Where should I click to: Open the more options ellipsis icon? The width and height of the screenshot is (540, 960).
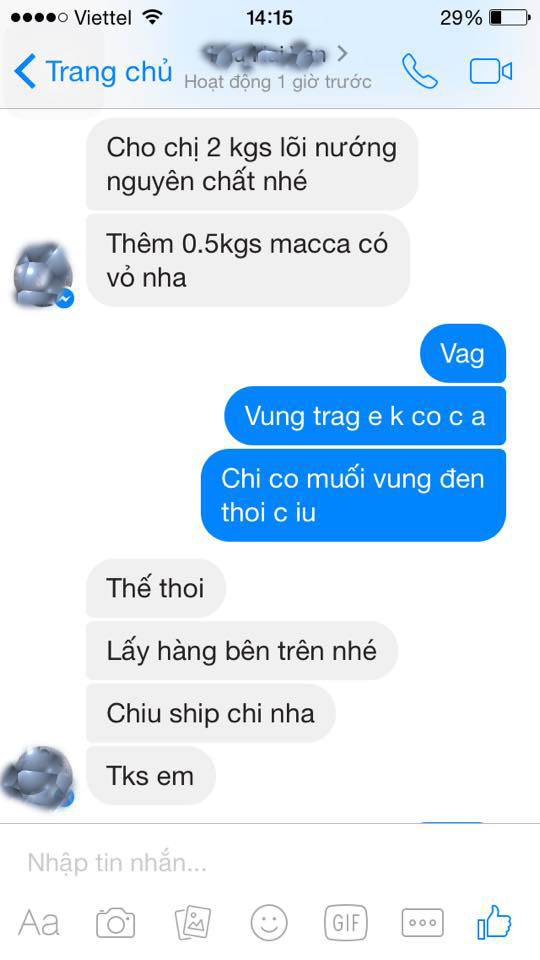[x=422, y=922]
